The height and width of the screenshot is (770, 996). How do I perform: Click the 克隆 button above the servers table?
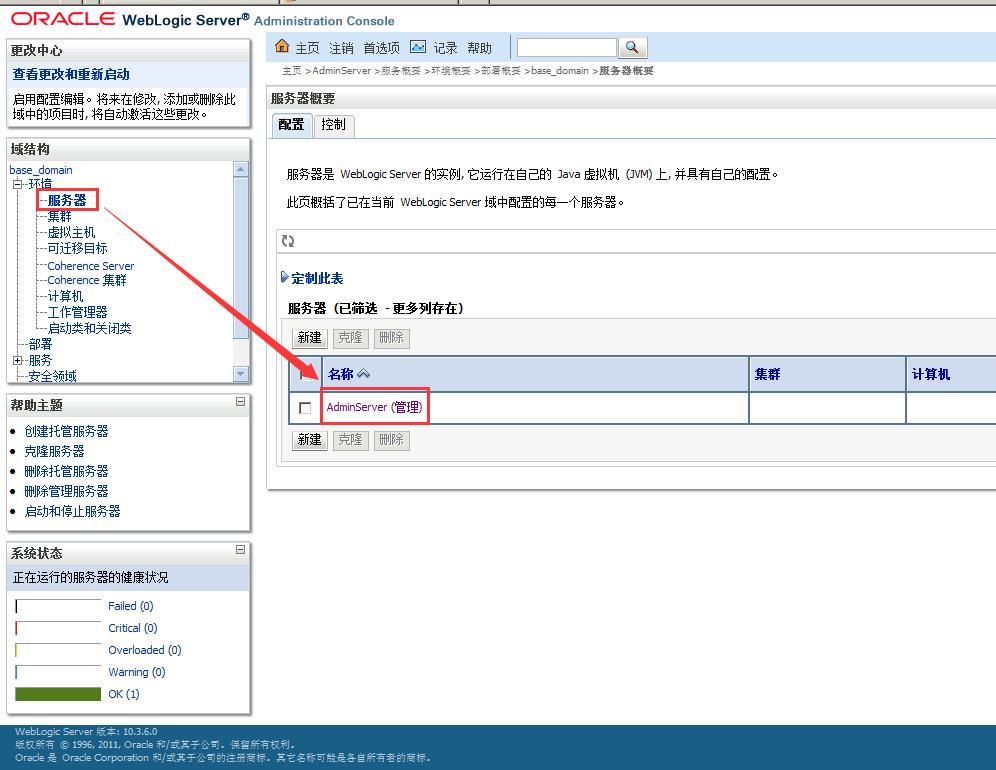tap(351, 338)
